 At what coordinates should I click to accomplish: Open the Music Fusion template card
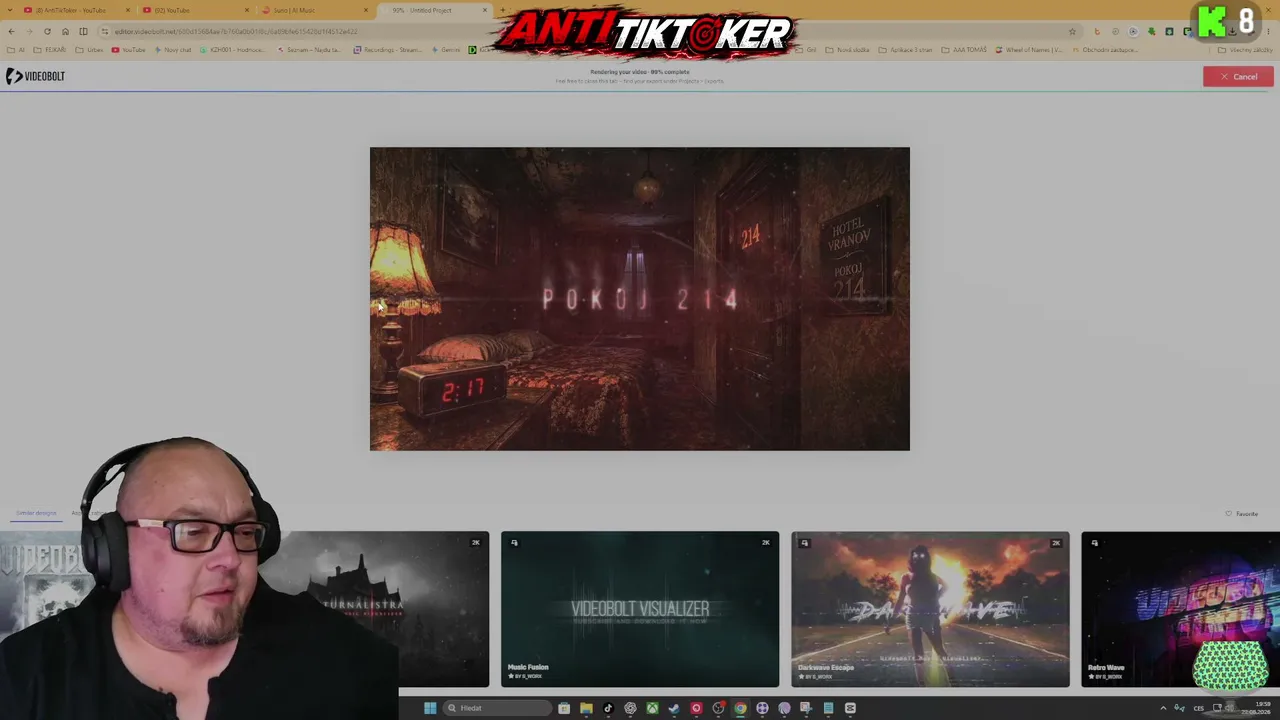pos(640,609)
